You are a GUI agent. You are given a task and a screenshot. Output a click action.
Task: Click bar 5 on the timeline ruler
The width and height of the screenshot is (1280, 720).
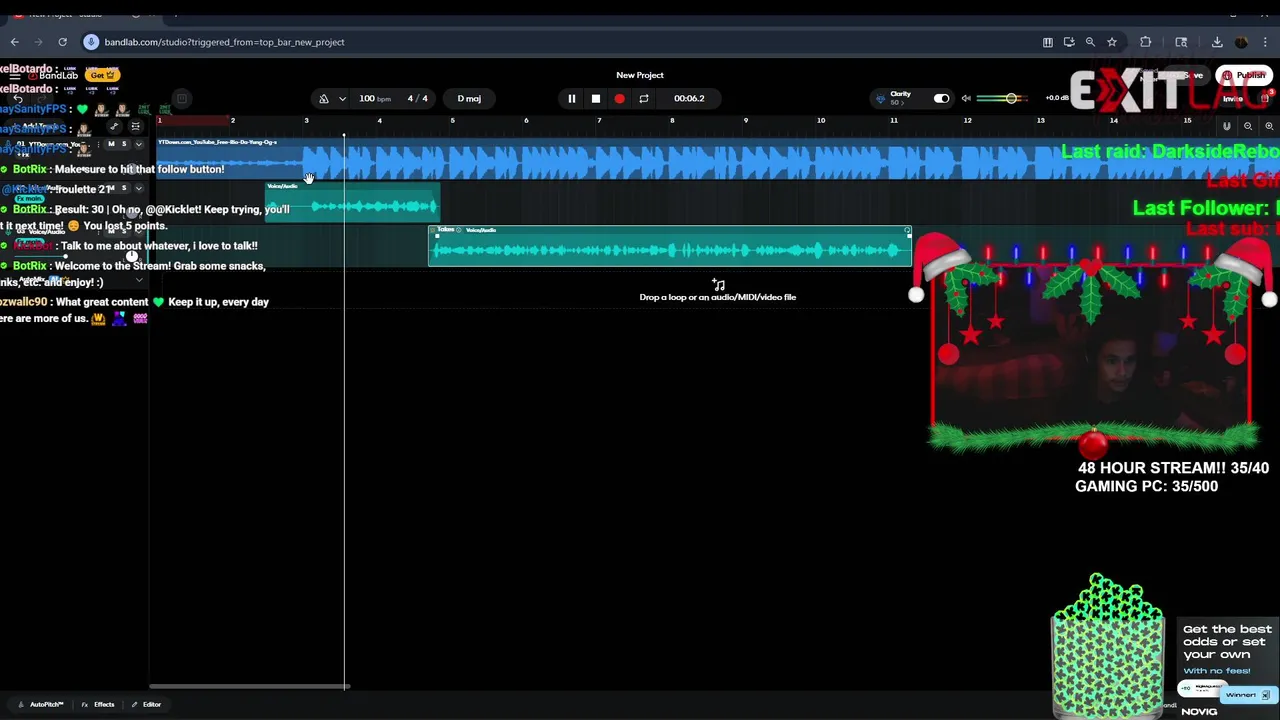pyautogui.click(x=452, y=121)
